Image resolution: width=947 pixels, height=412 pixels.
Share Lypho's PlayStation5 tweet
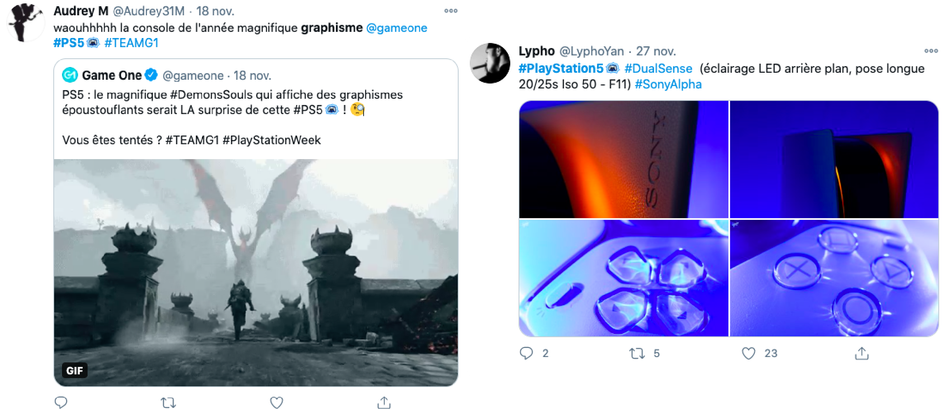point(861,353)
